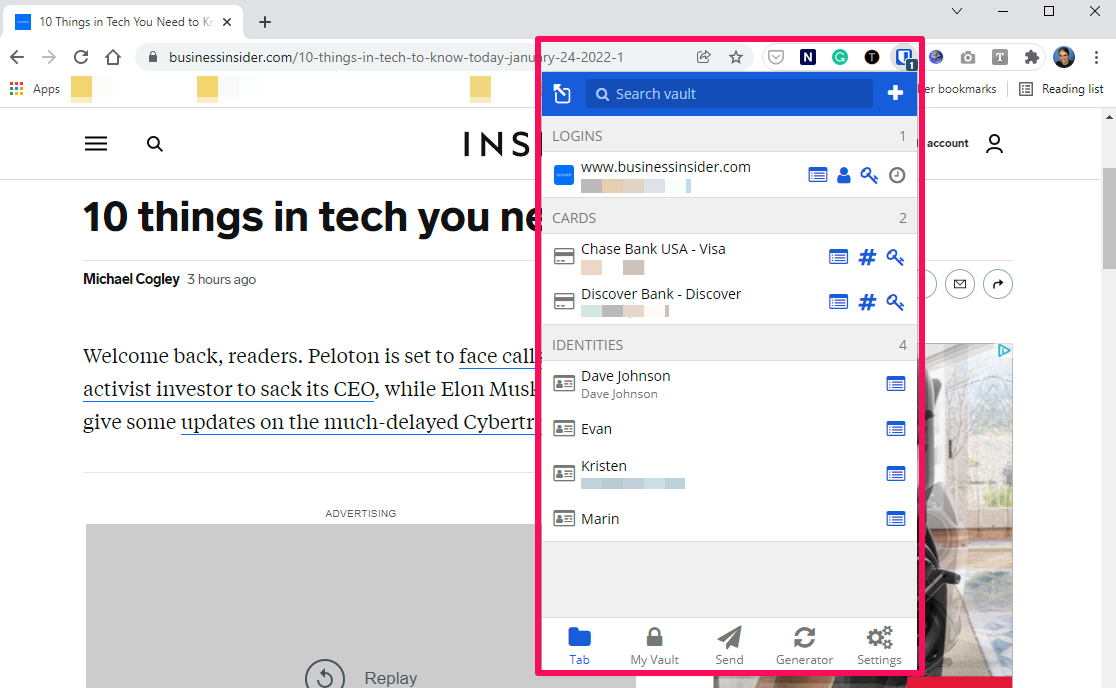Open the Insider hamburger menu
This screenshot has height=688, width=1116.
[96, 144]
